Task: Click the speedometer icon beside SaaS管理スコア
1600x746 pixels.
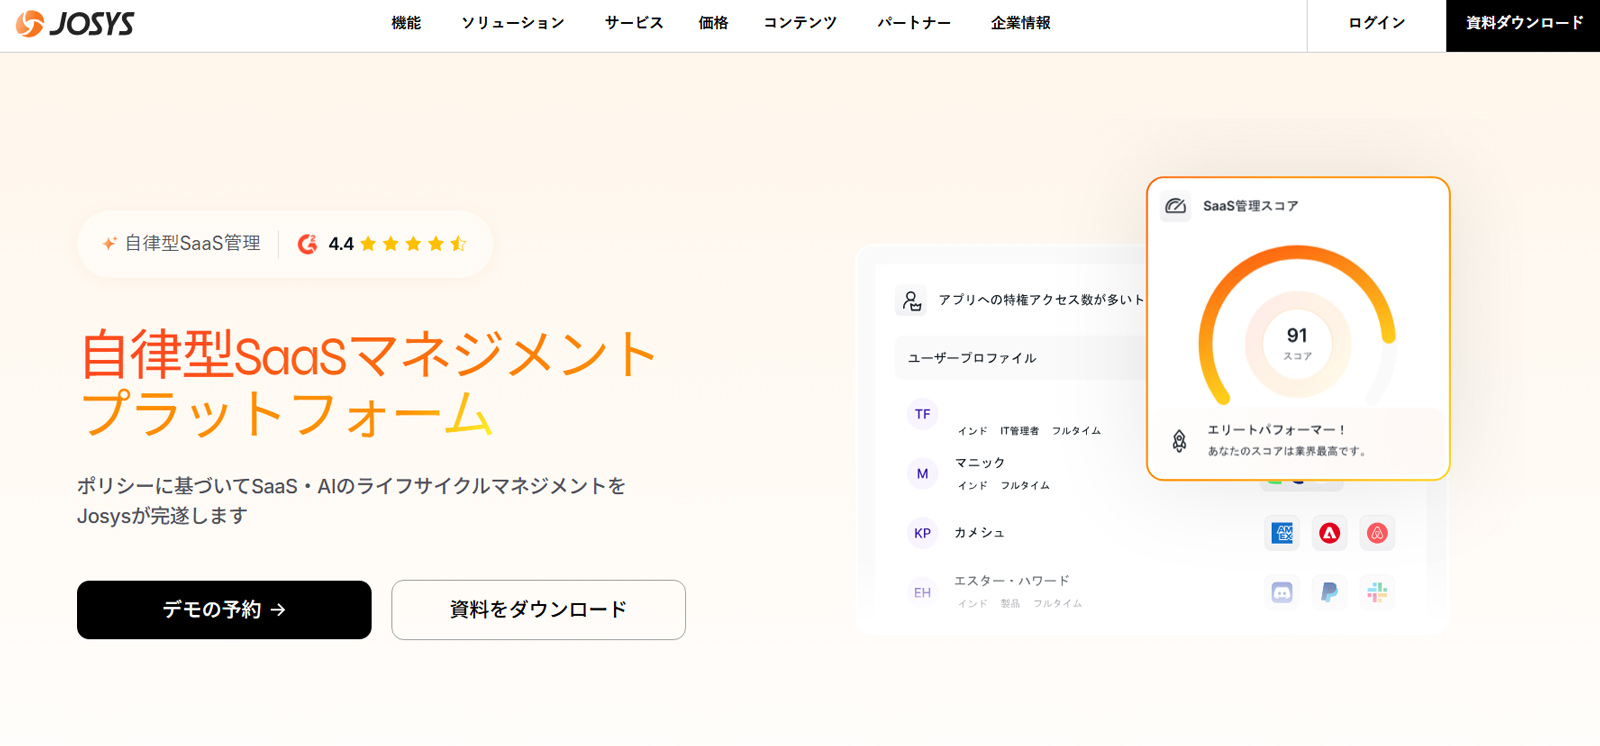Action: coord(1176,206)
